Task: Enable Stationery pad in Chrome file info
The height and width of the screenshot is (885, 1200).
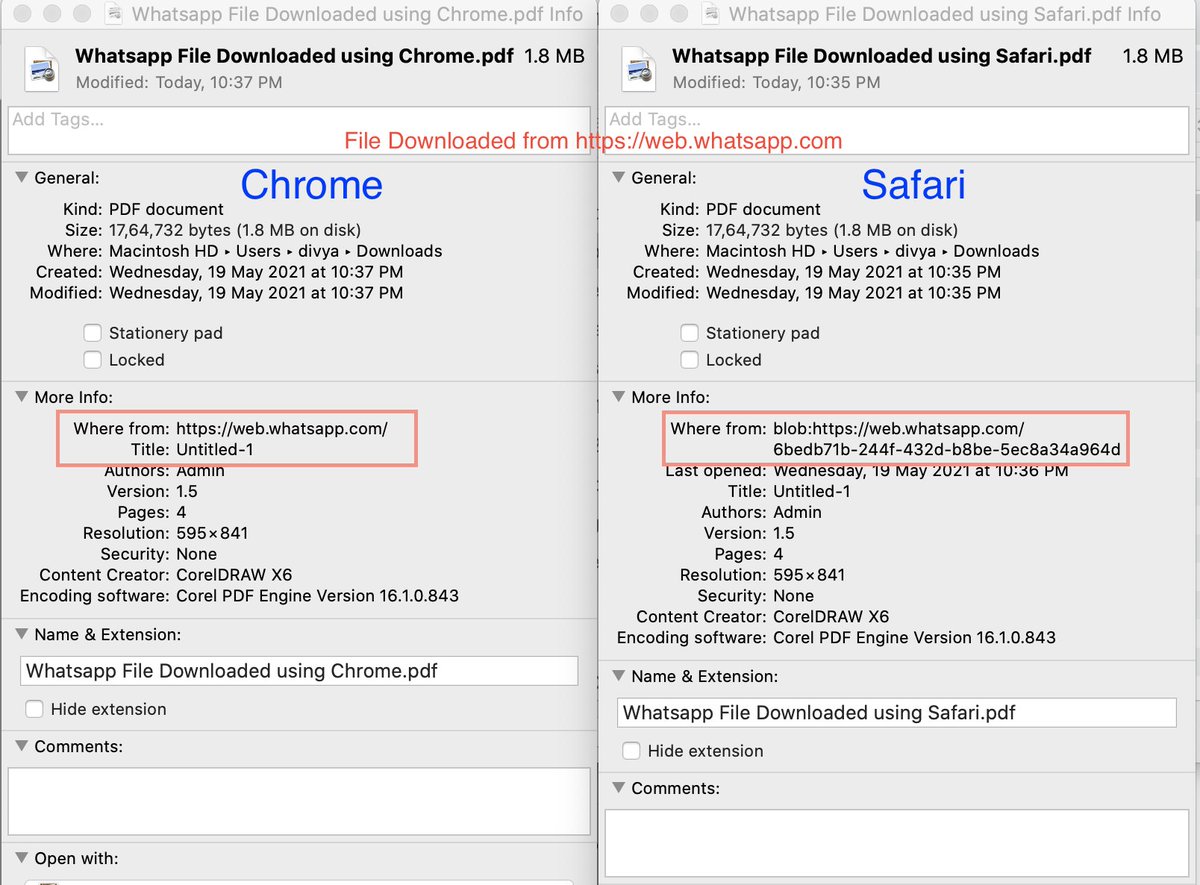Action: click(92, 333)
